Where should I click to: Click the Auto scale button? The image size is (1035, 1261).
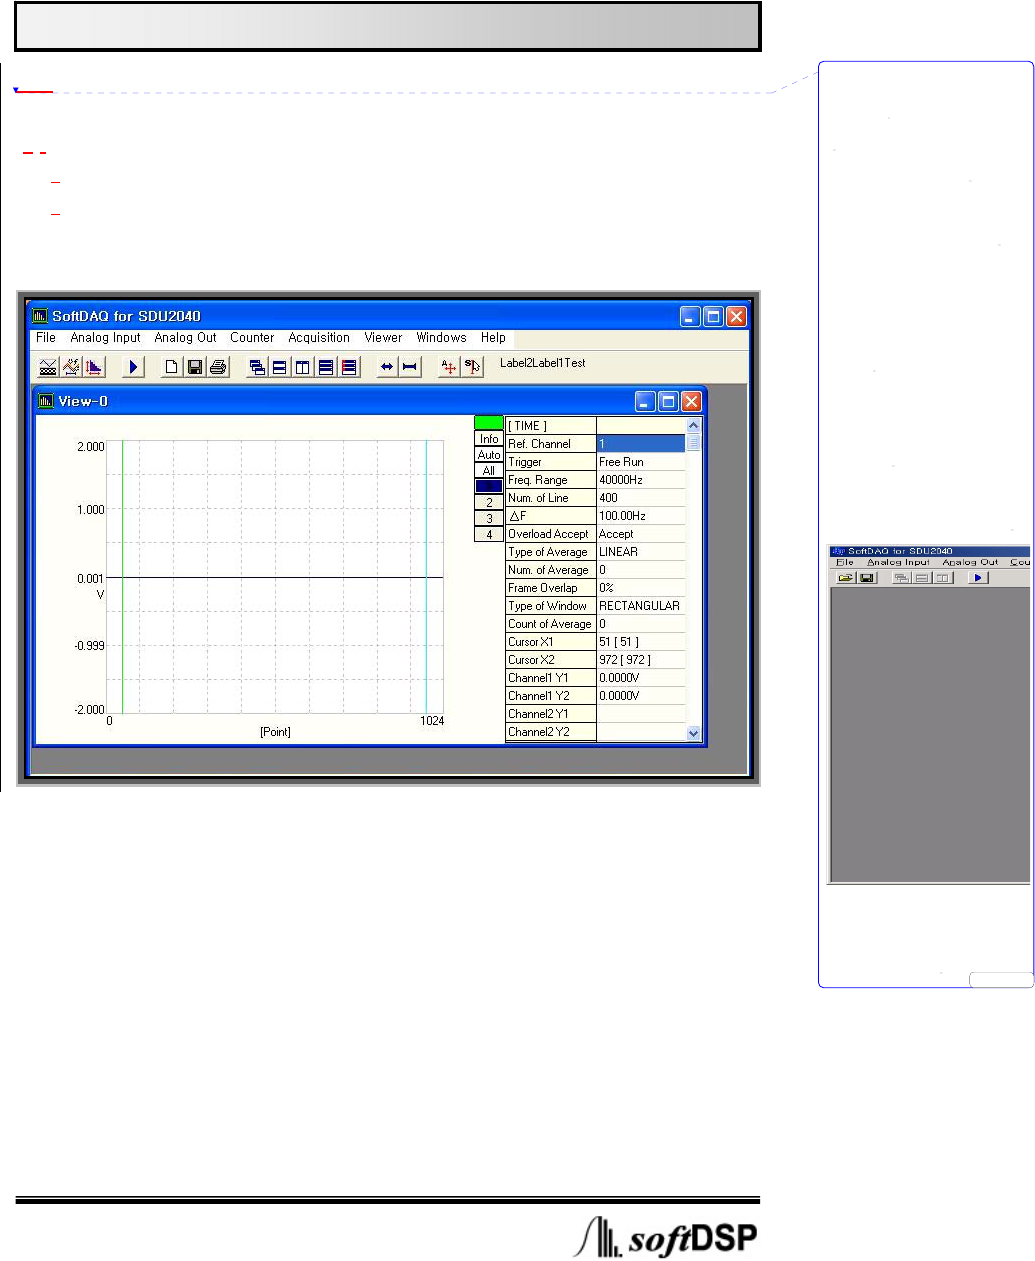[x=489, y=454]
